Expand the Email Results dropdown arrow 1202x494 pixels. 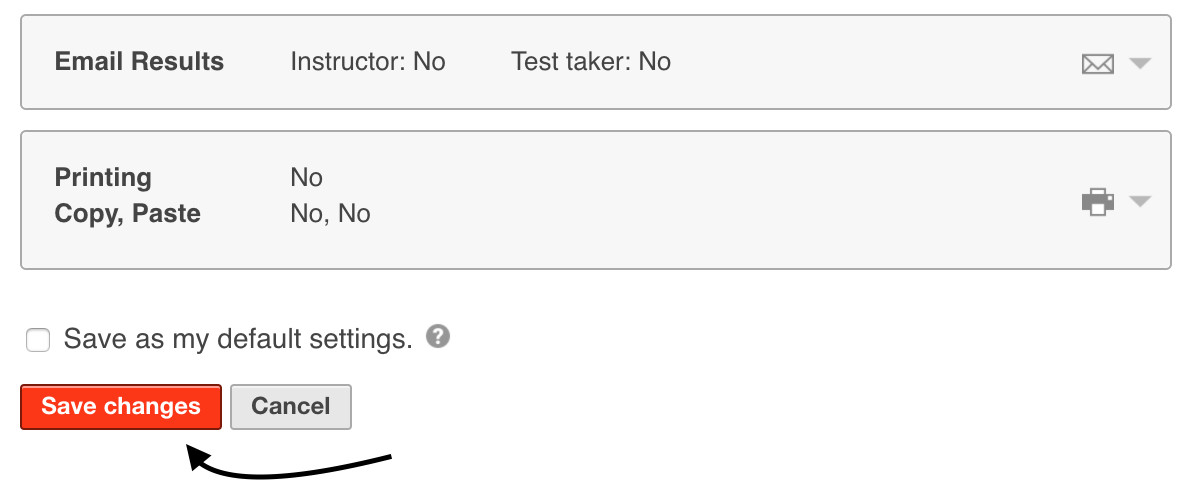(1140, 63)
